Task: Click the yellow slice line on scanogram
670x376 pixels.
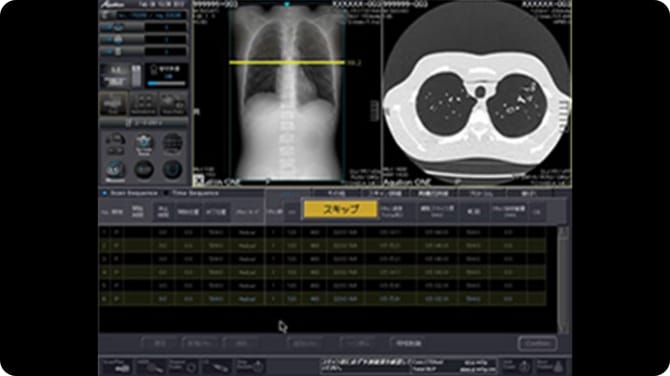Action: point(287,62)
